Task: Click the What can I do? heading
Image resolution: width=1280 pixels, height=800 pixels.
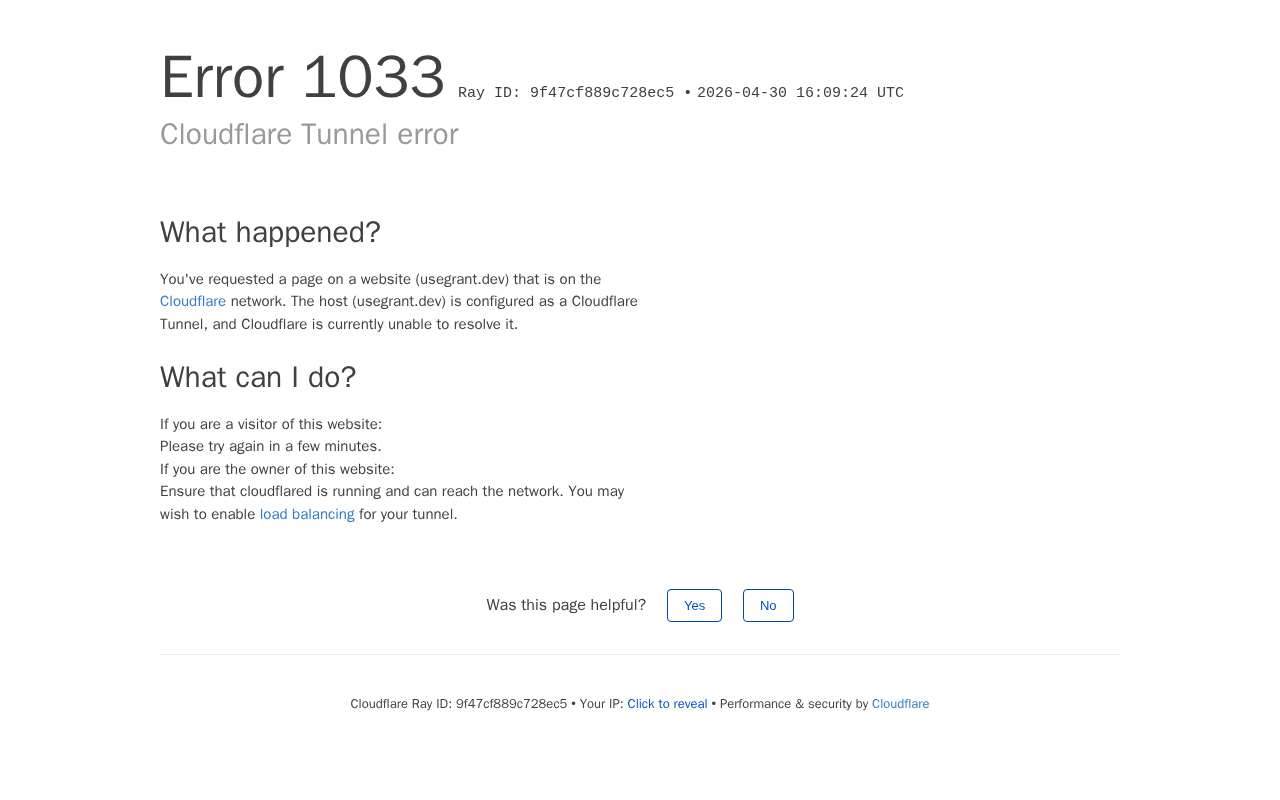Action: pyautogui.click(x=258, y=377)
